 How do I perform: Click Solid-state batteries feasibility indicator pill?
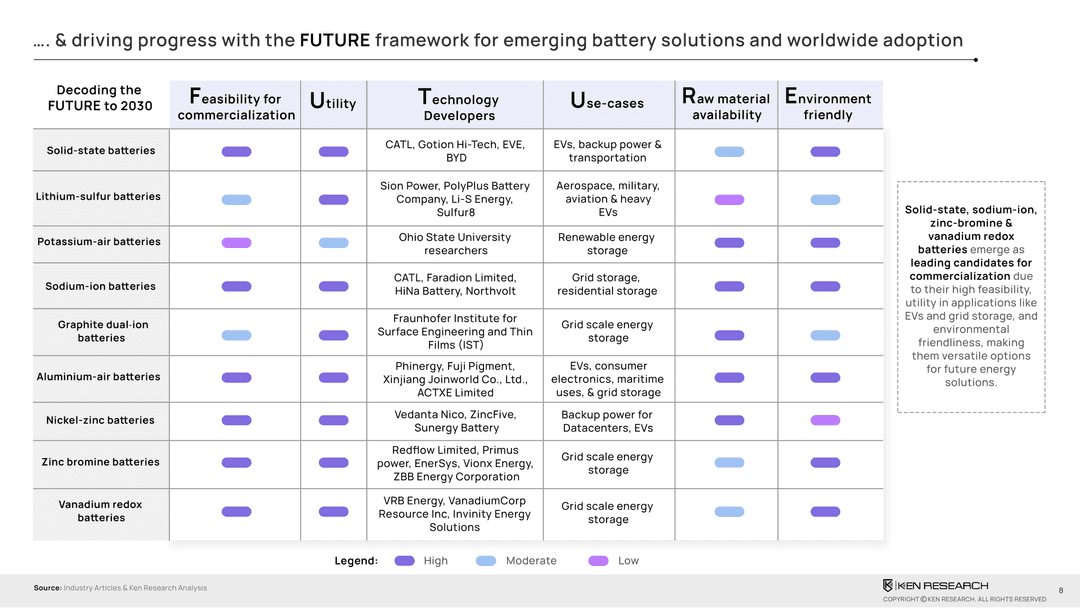(x=237, y=152)
